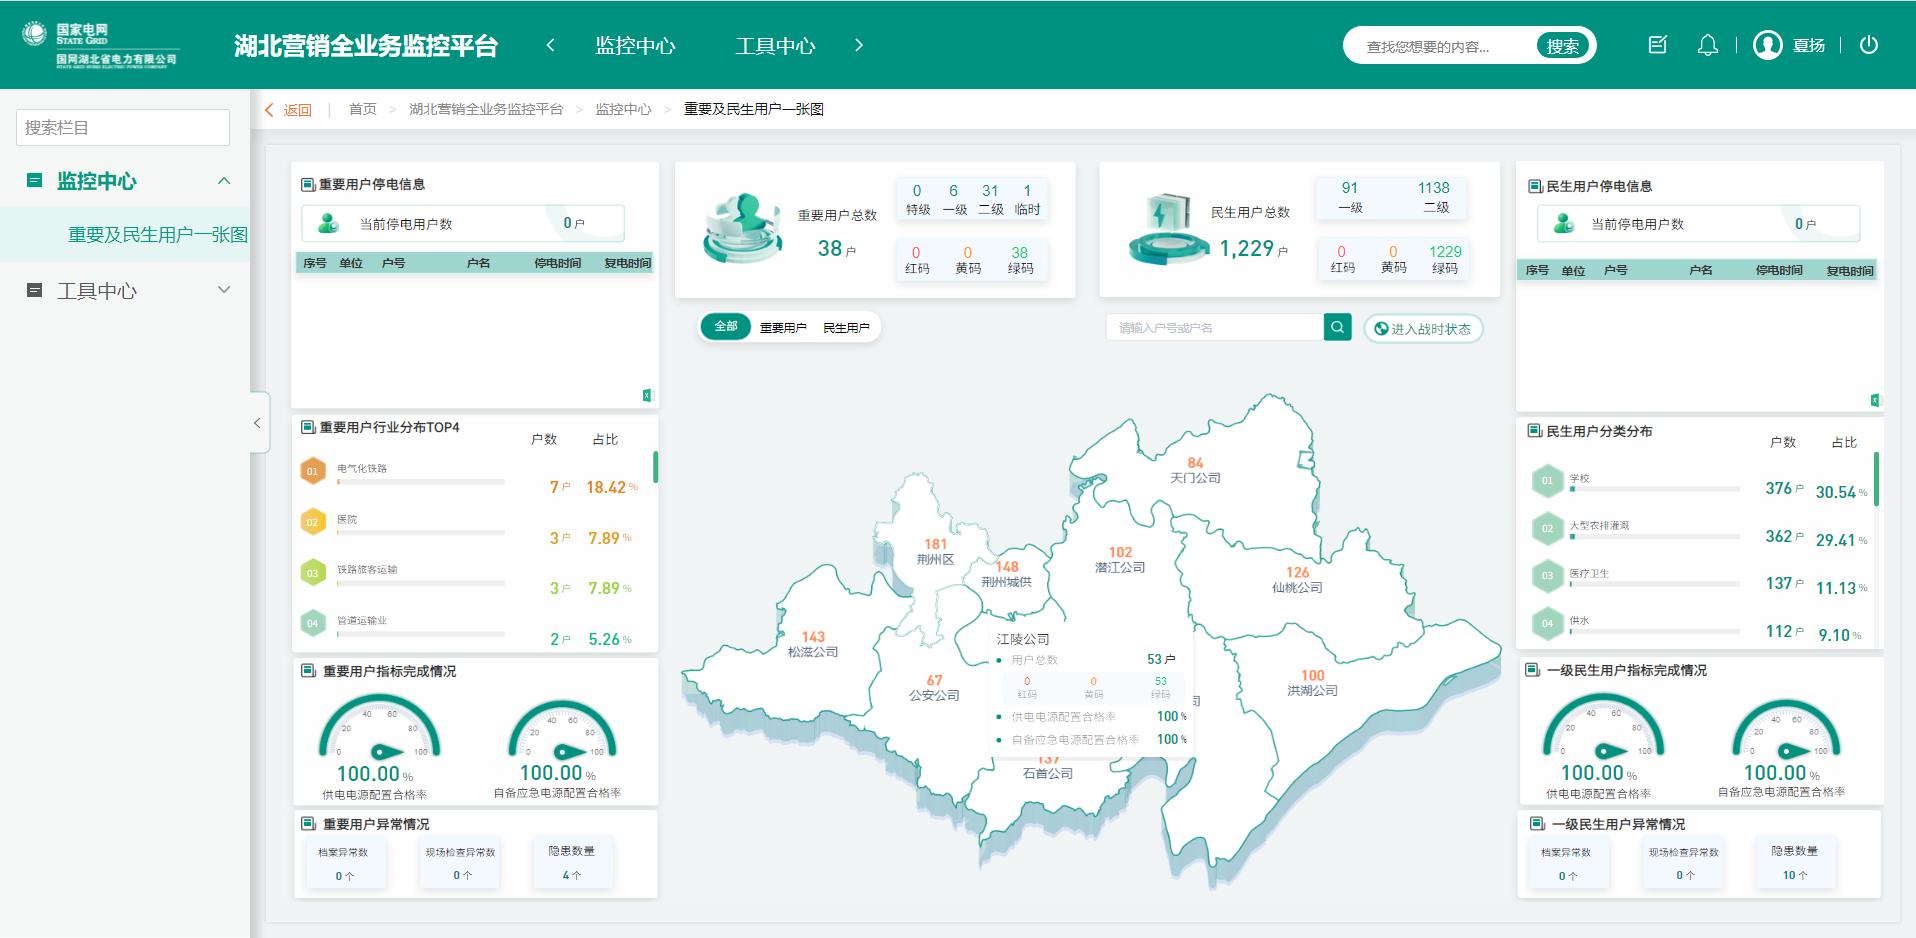This screenshot has width=1916, height=938.
Task: Open the notes edit icon in header
Action: click(x=1657, y=45)
